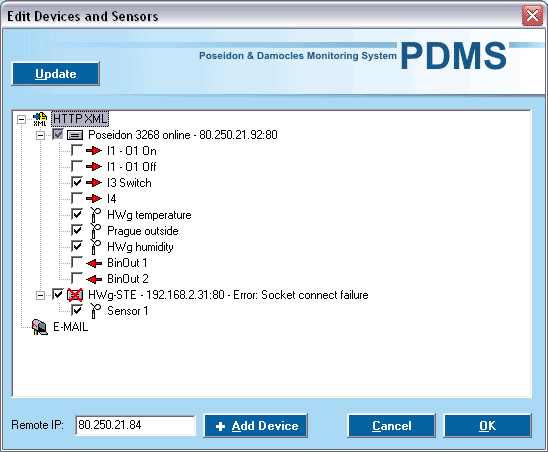Select the Sensor 1 label
548x452 pixels.
(128, 311)
